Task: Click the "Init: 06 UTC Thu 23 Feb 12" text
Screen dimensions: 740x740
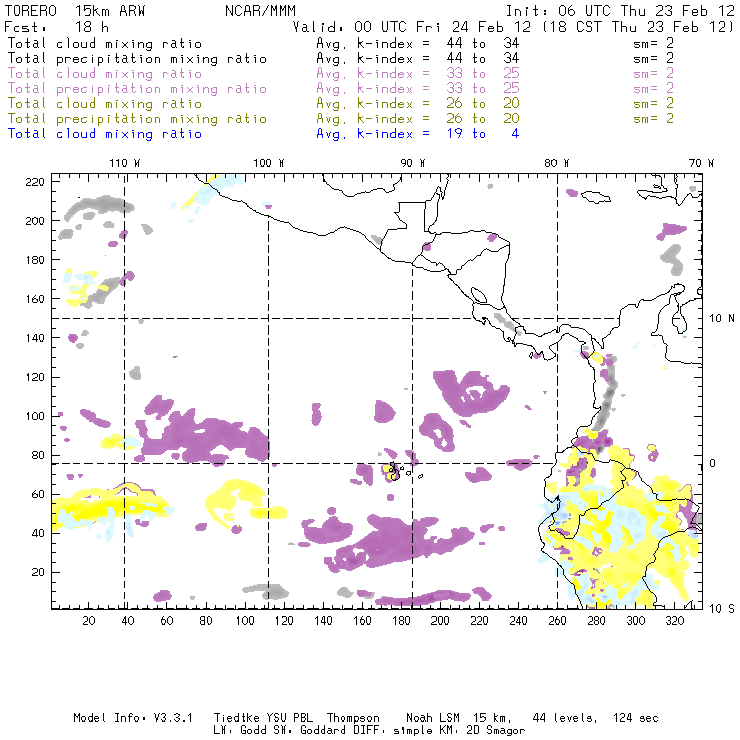Action: [x=620, y=11]
